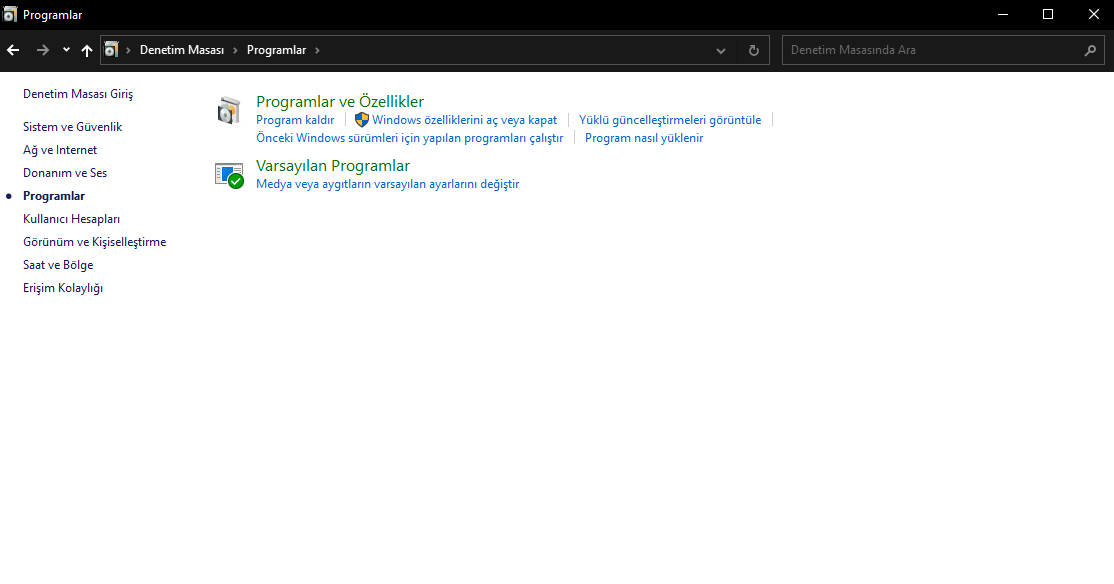Click the Control Panel icon in address bar
The image size is (1114, 584).
(x=112, y=50)
